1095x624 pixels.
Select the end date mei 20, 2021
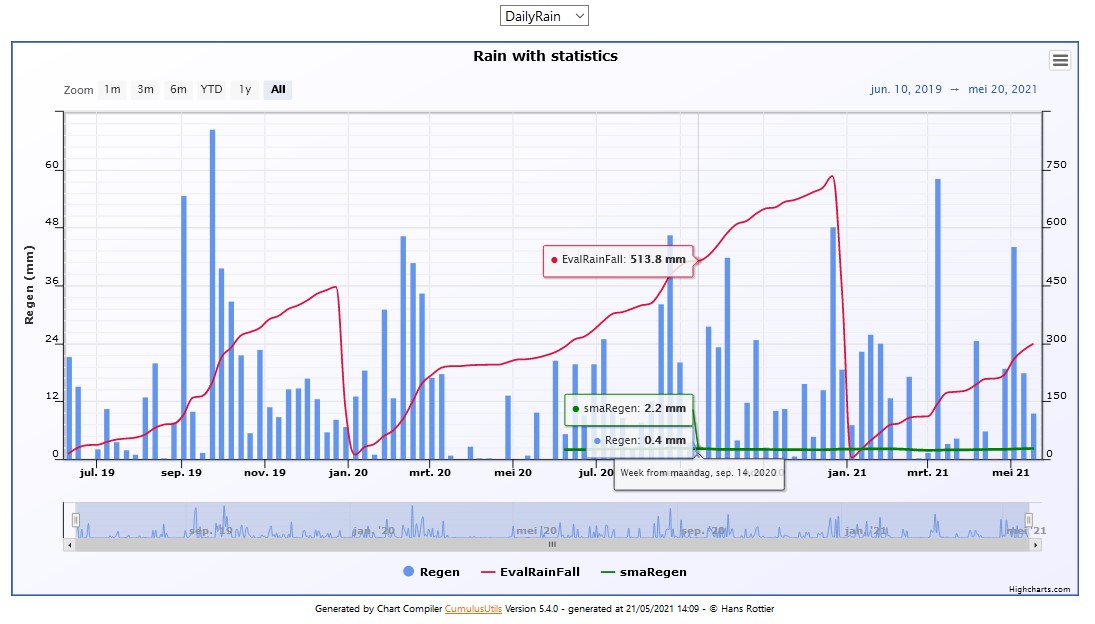1003,89
